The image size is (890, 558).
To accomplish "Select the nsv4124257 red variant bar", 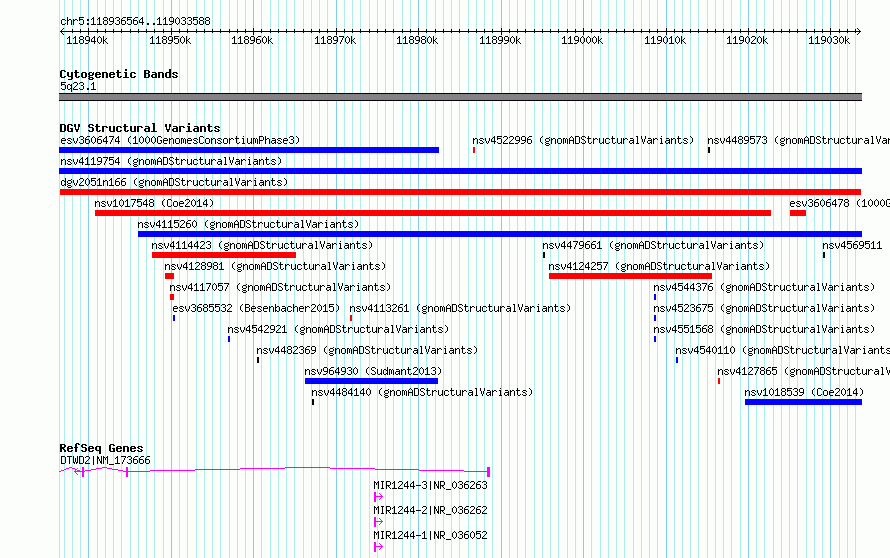I will [630, 276].
